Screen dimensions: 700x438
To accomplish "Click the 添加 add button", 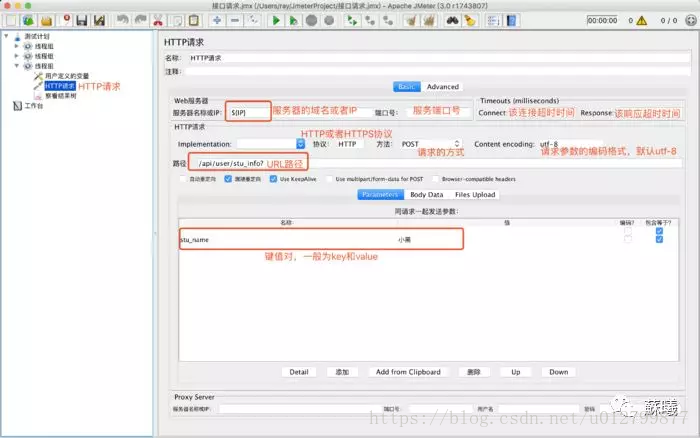I will pos(342,372).
